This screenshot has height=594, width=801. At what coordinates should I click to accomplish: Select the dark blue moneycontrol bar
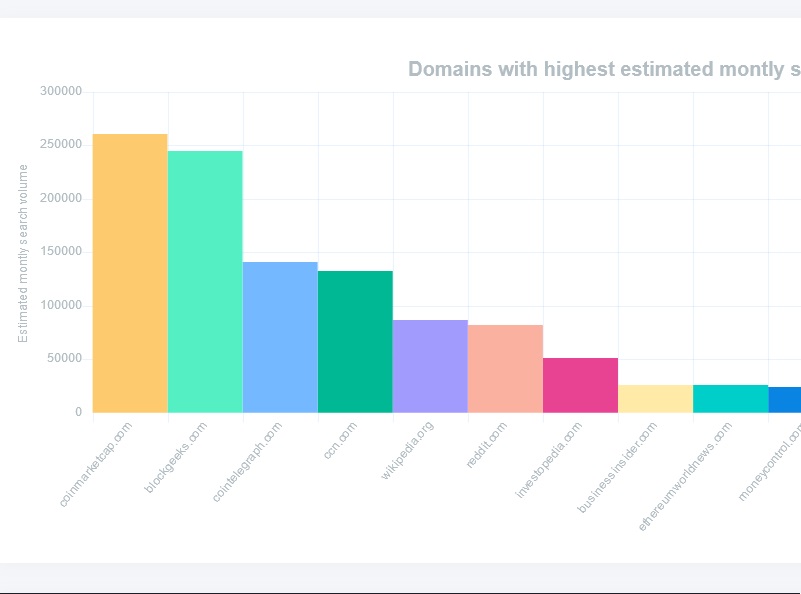click(x=785, y=400)
